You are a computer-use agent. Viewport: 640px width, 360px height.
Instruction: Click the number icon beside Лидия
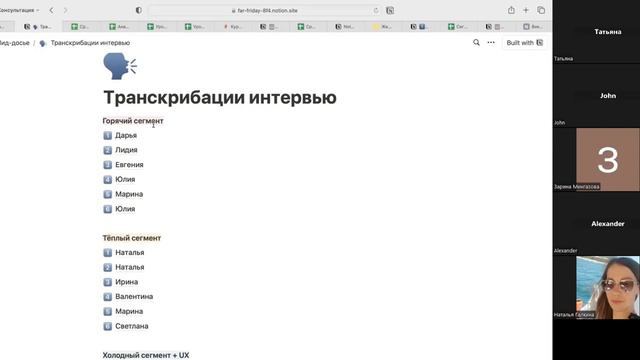click(x=107, y=150)
